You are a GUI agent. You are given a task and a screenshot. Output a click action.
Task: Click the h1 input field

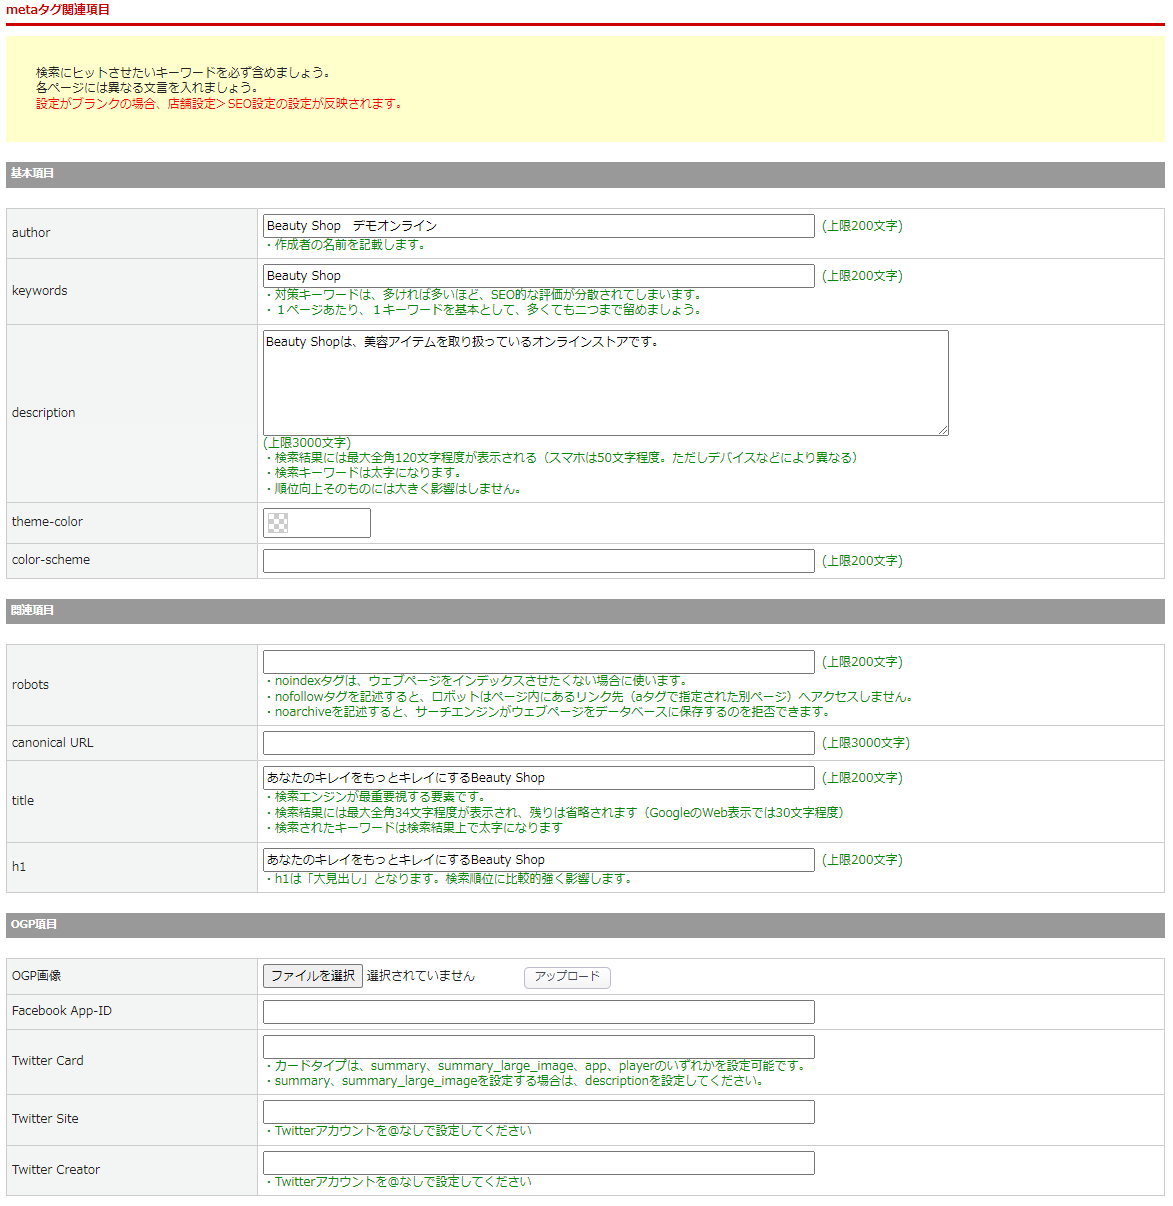538,860
